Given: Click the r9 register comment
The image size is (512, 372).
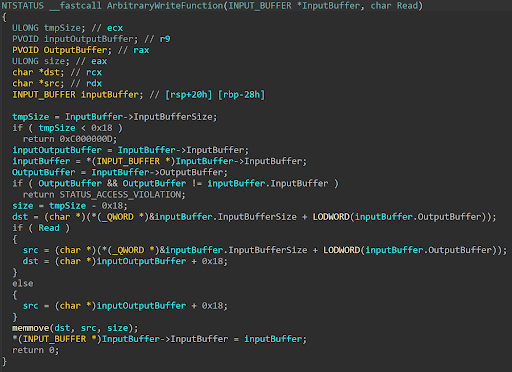Looking at the screenshot, I should point(165,39).
